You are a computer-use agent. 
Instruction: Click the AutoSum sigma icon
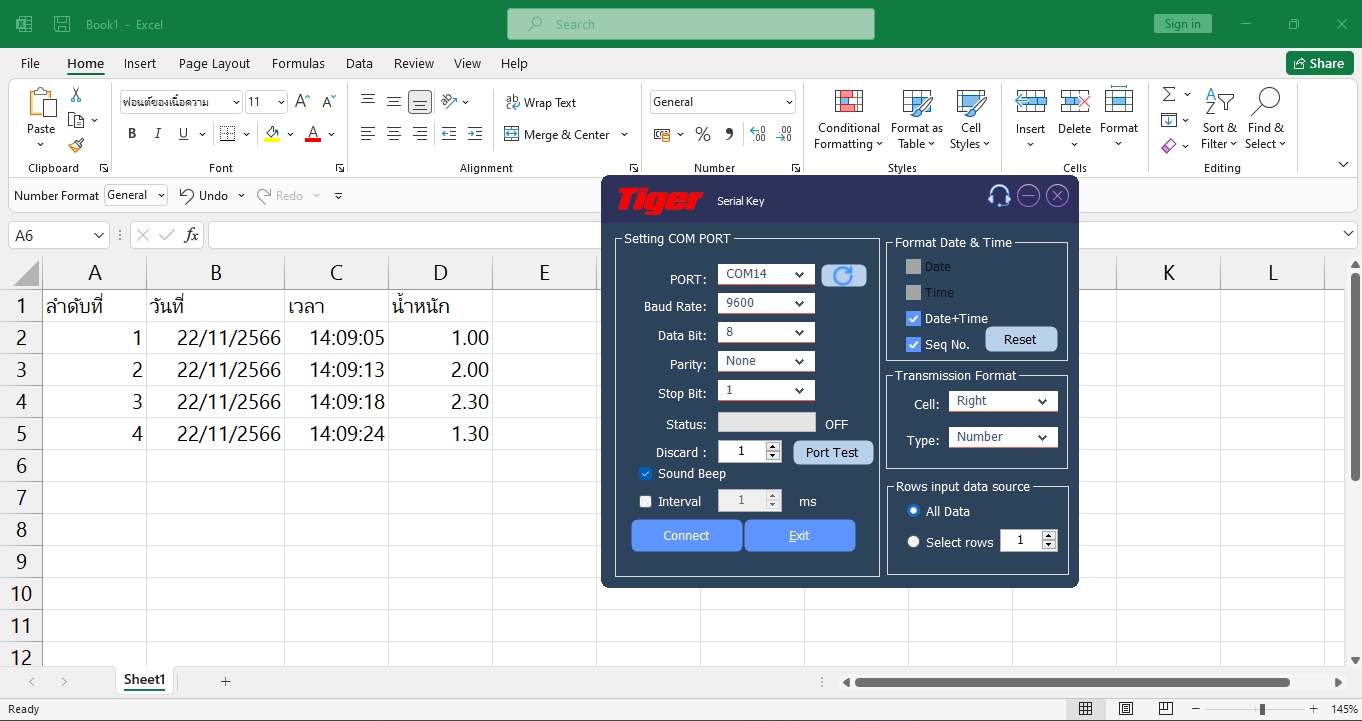point(1169,94)
